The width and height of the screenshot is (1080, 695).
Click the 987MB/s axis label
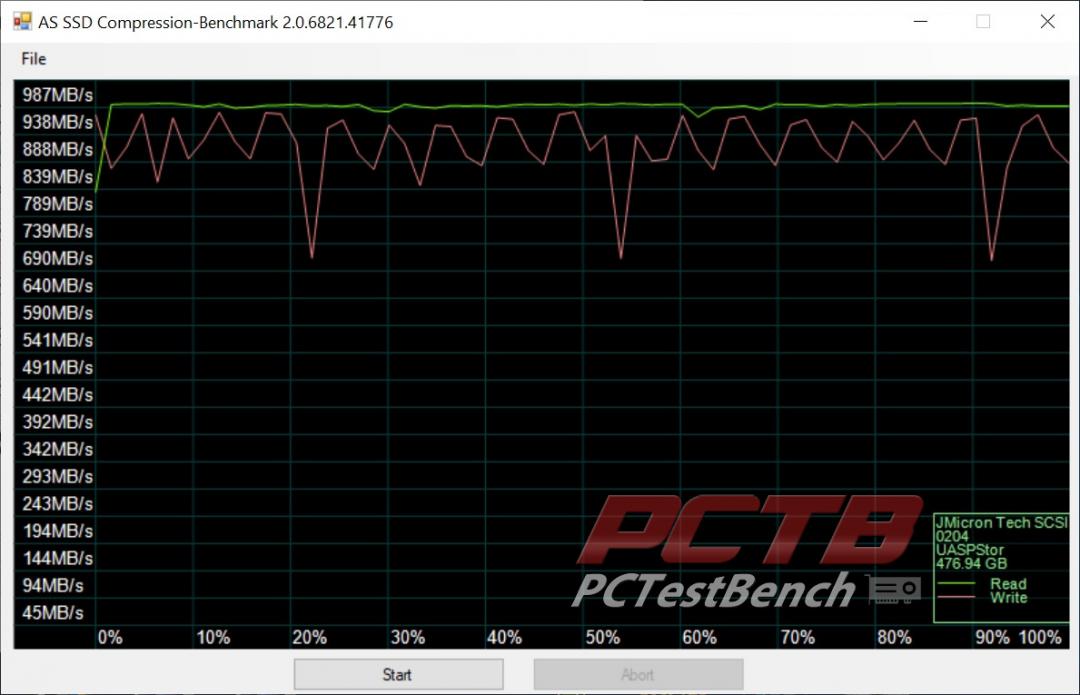pyautogui.click(x=57, y=95)
